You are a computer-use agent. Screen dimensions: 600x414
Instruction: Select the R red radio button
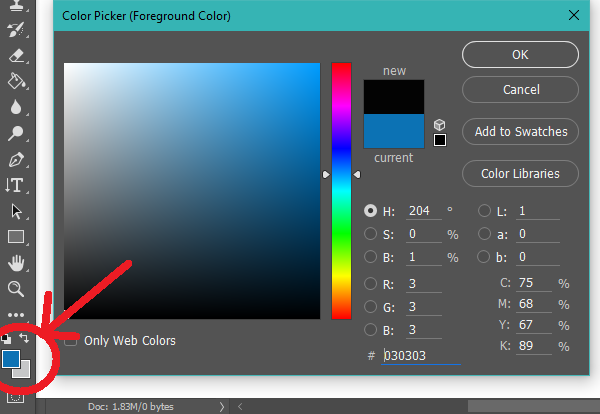[370, 284]
